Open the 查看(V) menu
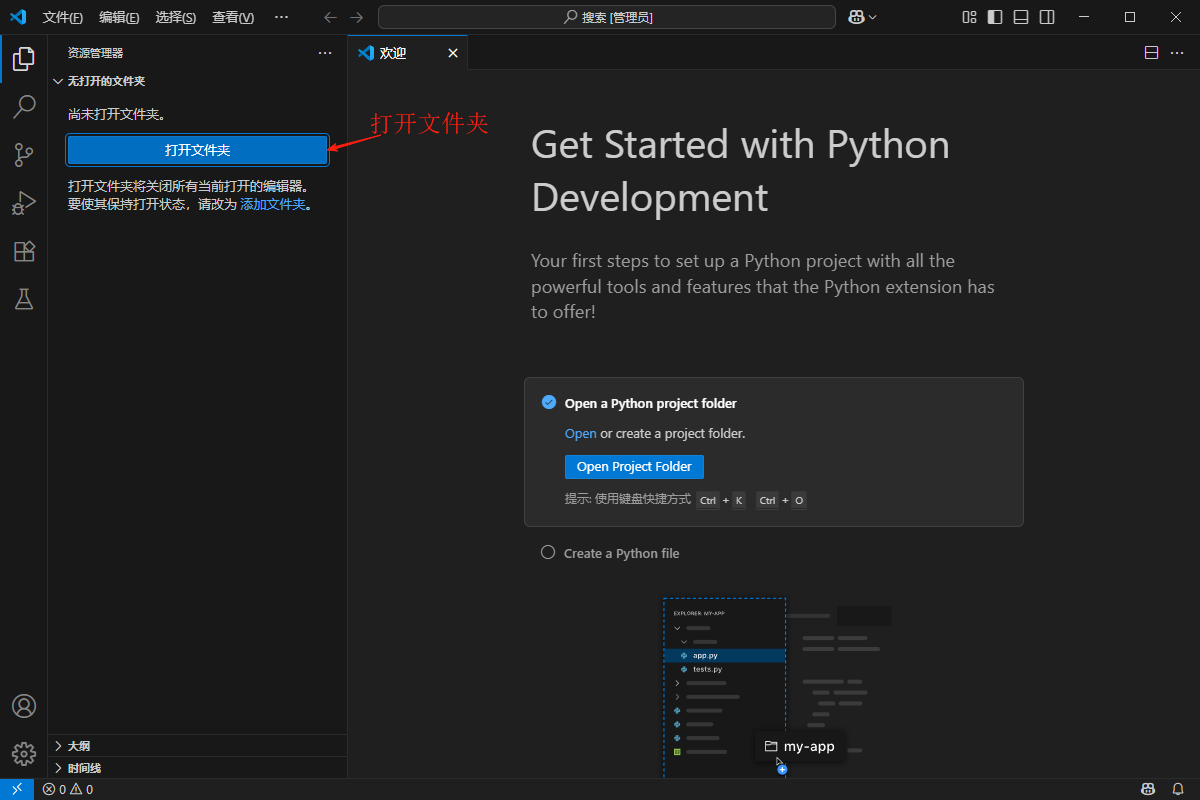This screenshot has width=1200, height=800. pos(233,17)
